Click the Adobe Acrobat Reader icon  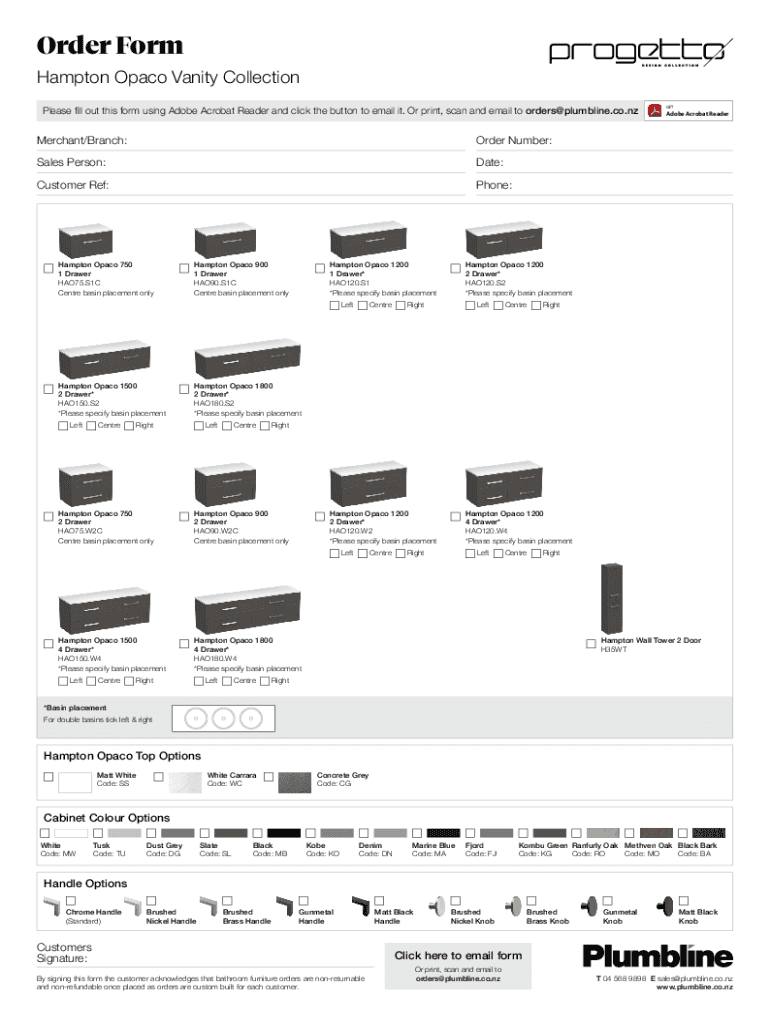(655, 111)
